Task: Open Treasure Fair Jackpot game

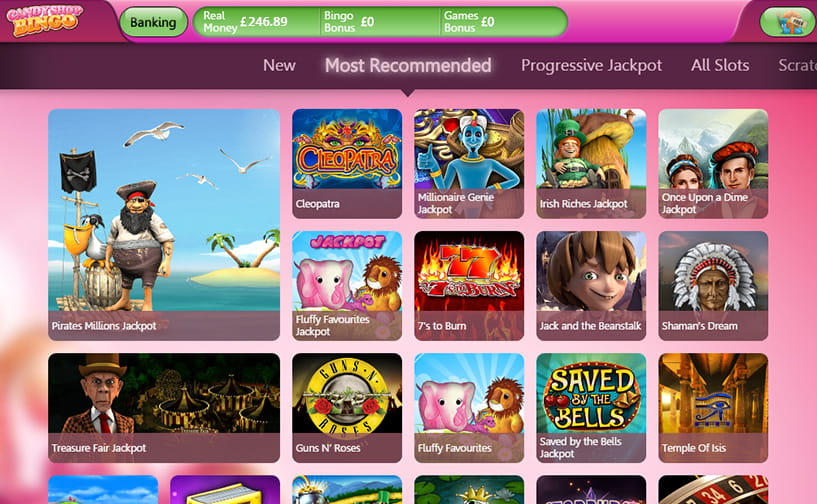Action: tap(164, 408)
